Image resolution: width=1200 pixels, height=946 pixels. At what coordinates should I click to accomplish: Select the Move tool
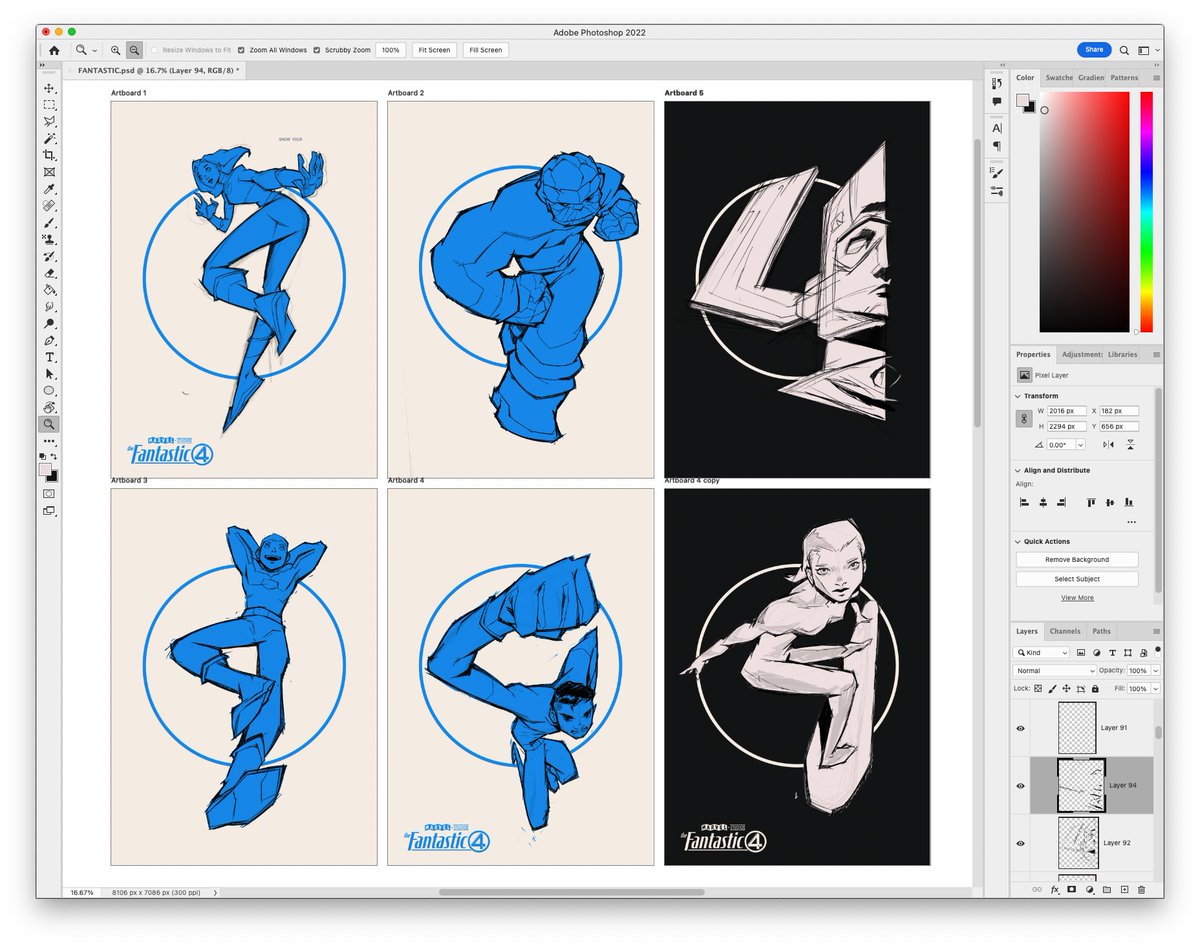pos(49,88)
